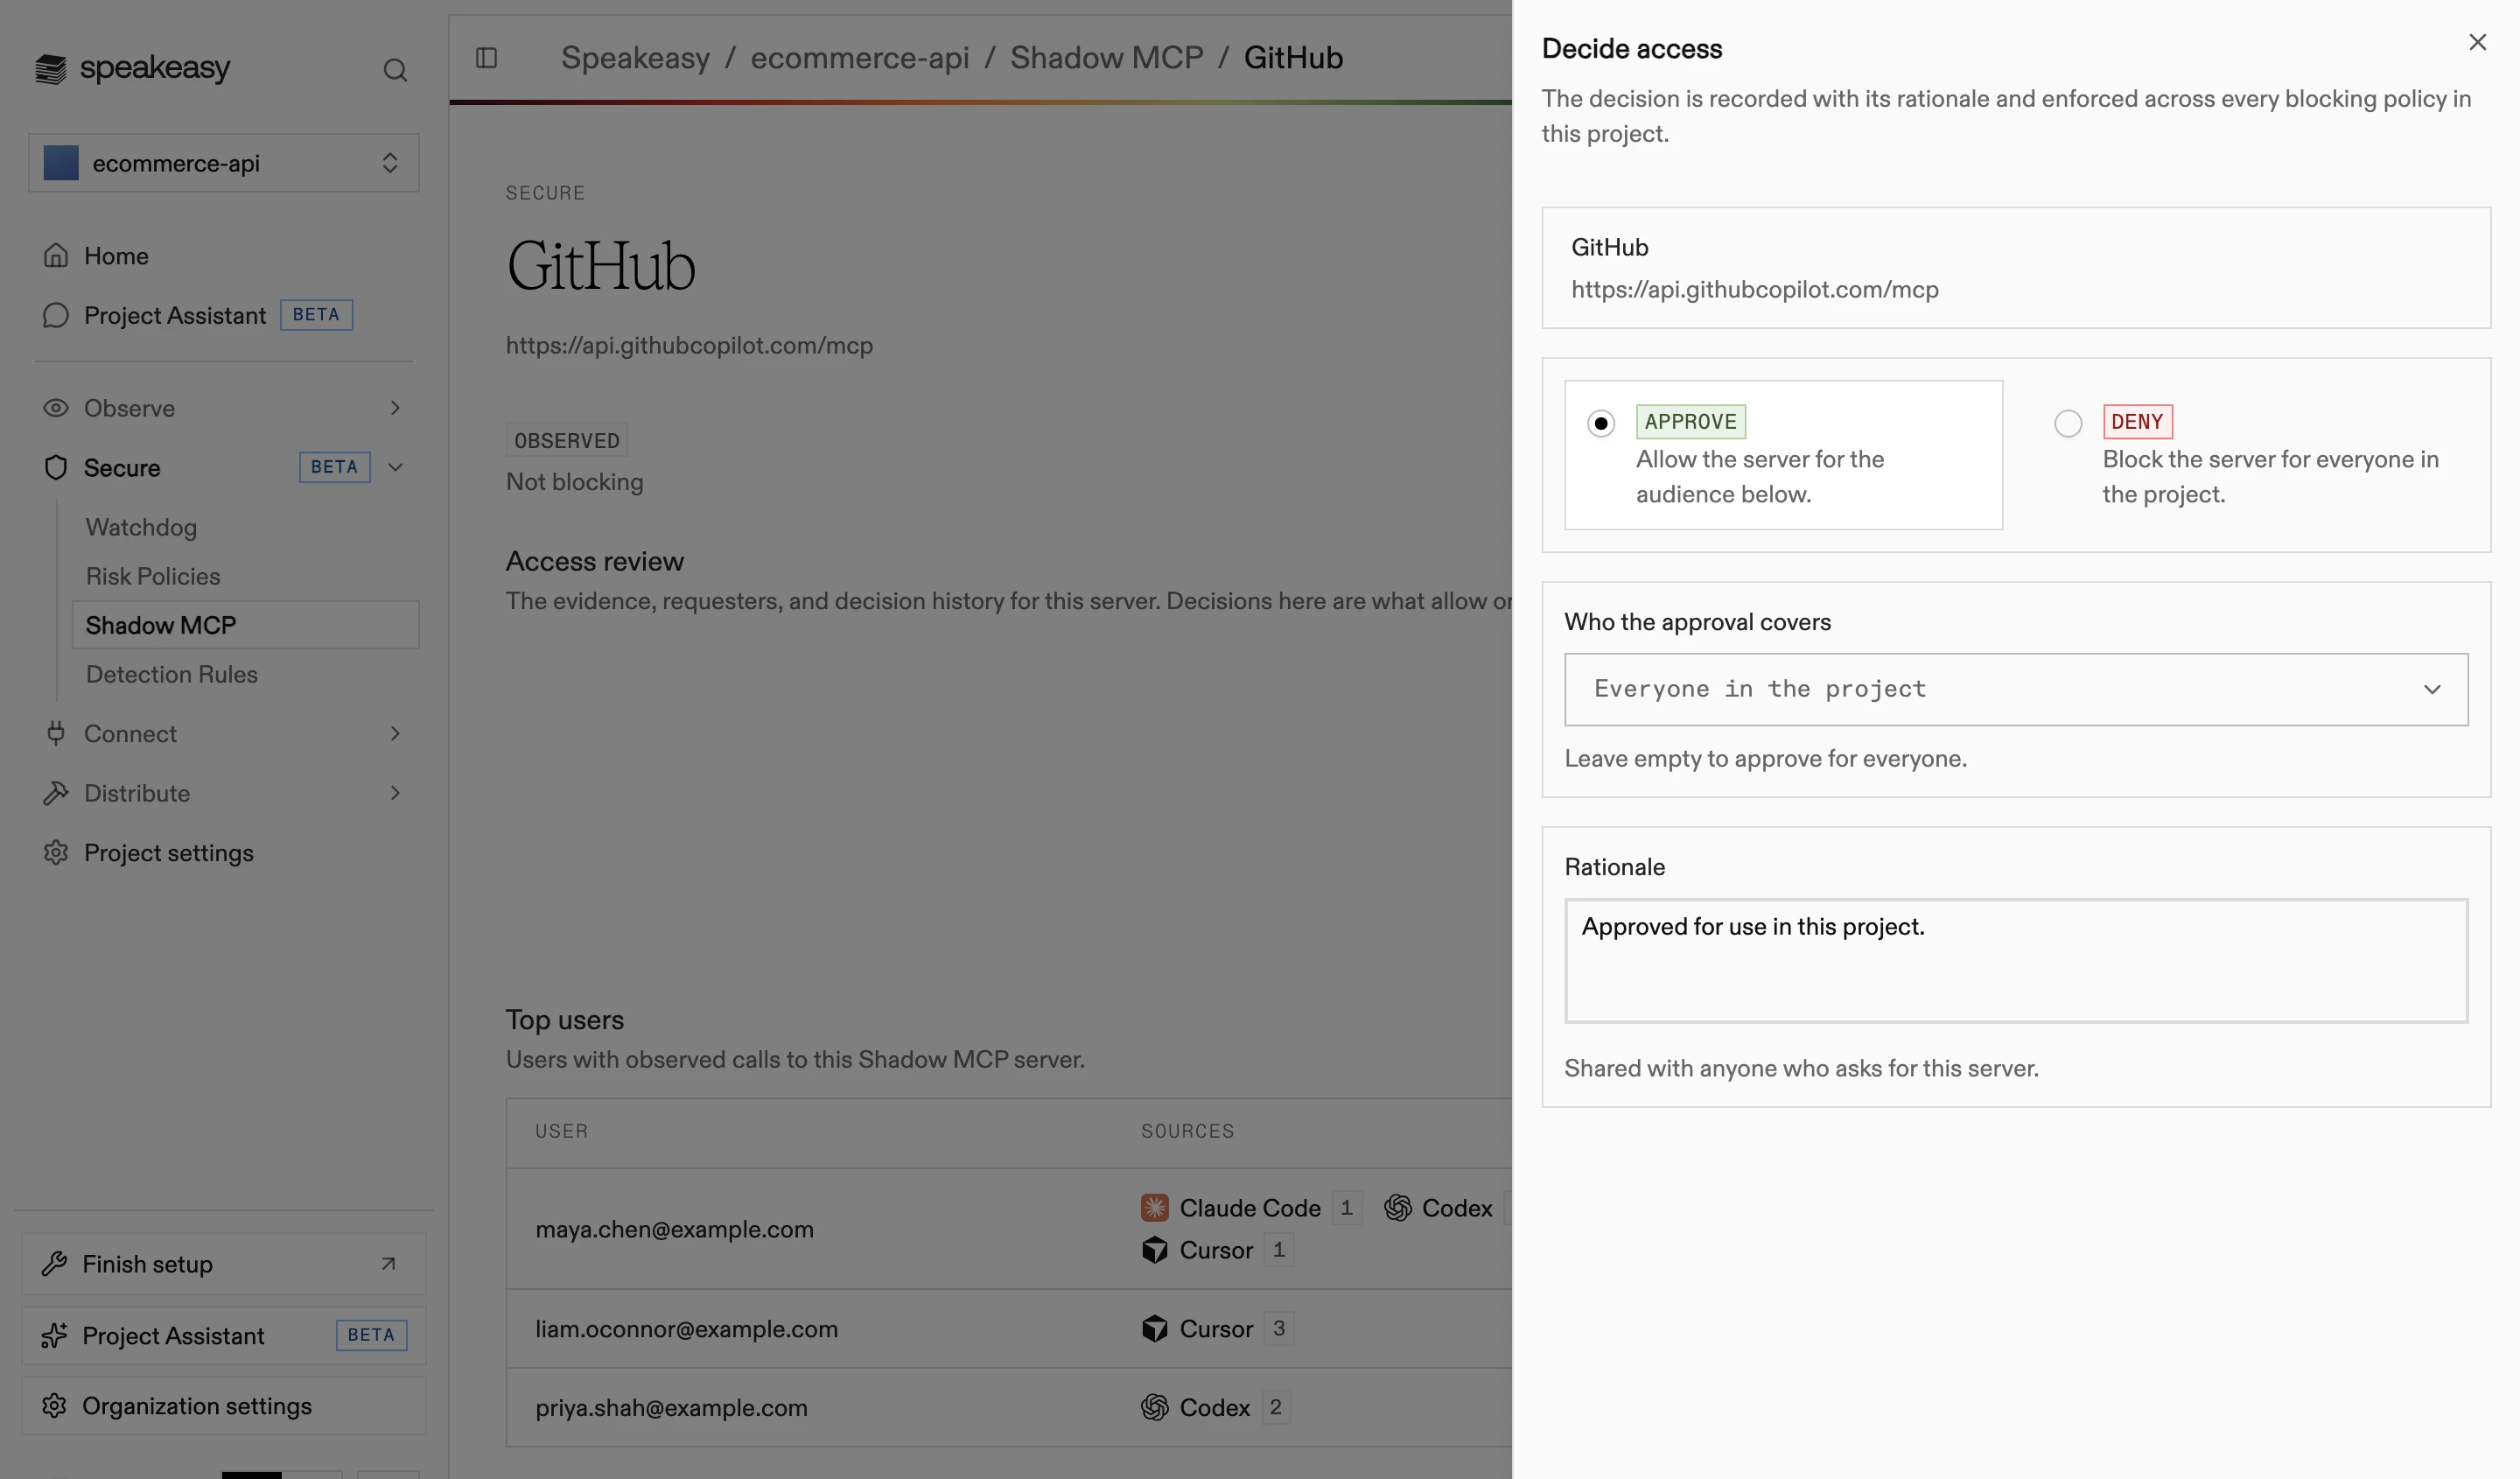Click priya.shah@example.com in the users table

[672, 1408]
